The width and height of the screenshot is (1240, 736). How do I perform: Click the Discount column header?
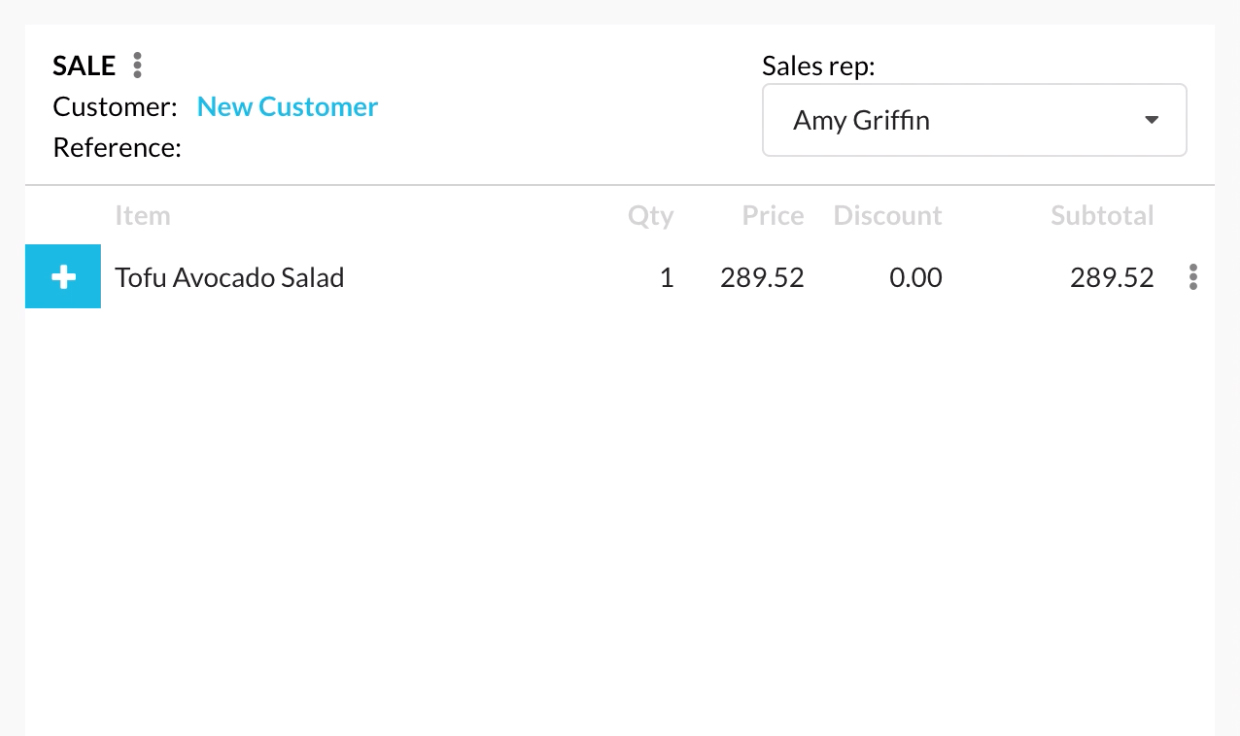click(x=888, y=215)
